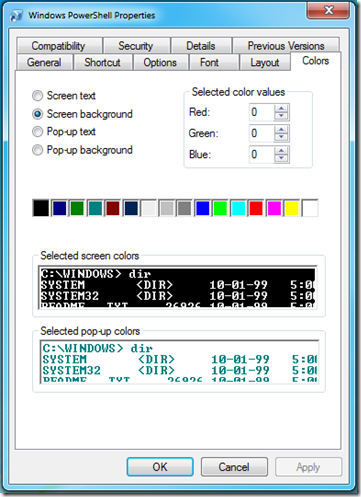
Task: Switch to the General tab
Action: tap(44, 62)
